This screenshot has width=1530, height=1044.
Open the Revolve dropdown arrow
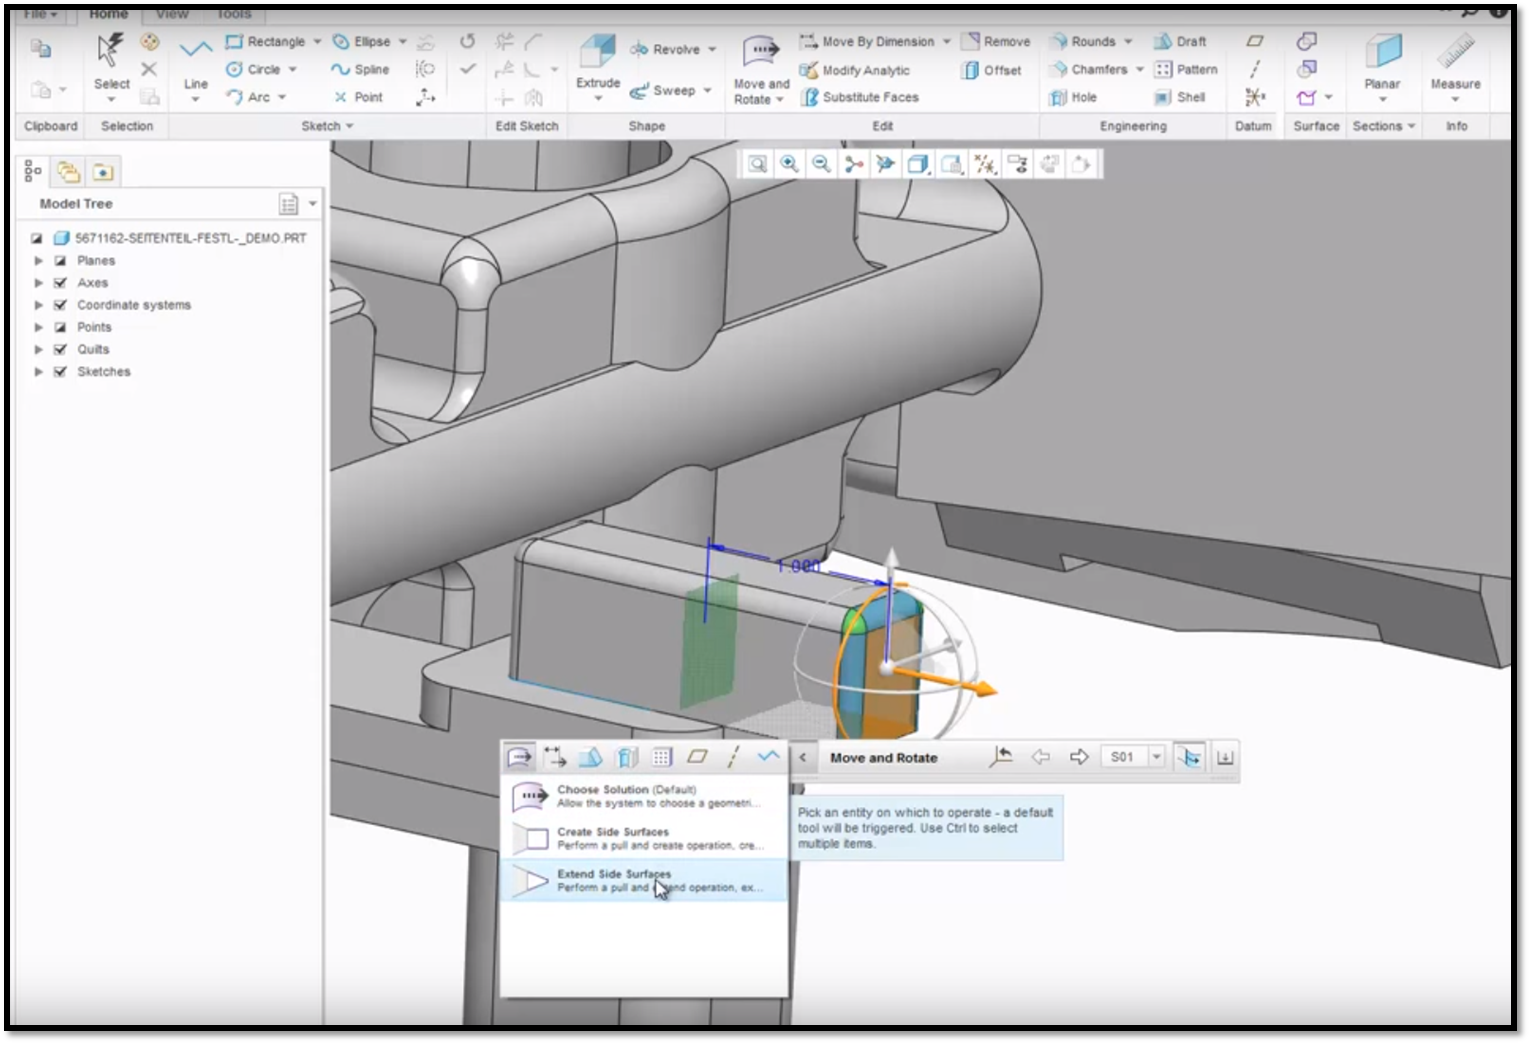click(712, 49)
